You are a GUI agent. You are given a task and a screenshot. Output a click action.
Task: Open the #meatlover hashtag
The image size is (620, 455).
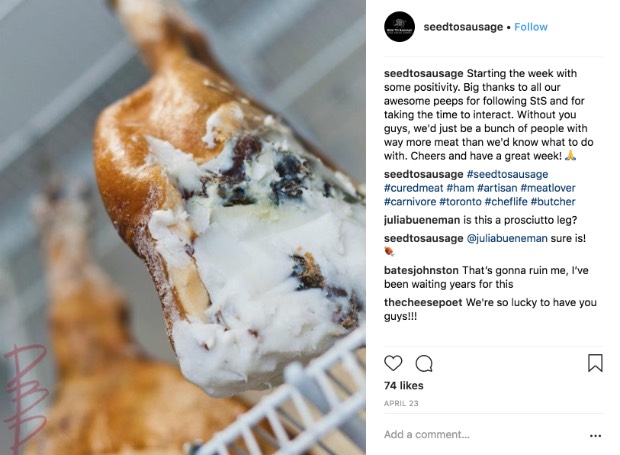[x=548, y=188]
